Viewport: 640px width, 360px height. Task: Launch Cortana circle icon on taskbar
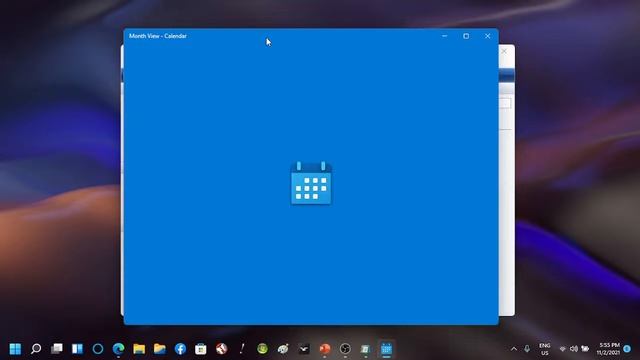click(98, 349)
